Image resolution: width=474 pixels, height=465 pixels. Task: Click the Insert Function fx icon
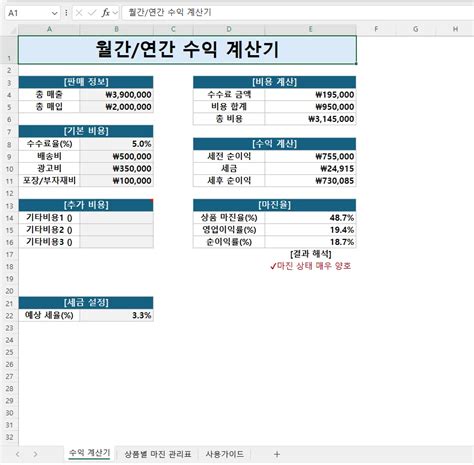click(x=106, y=13)
